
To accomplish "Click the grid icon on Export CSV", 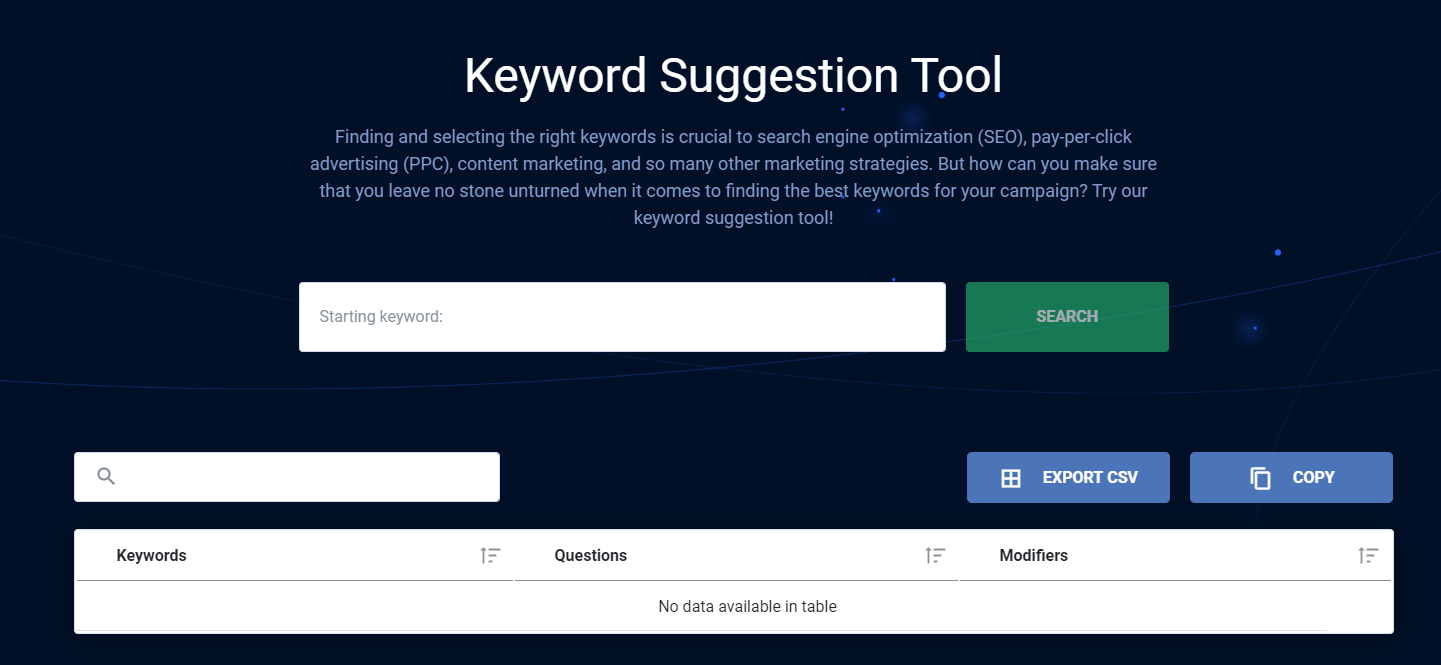I will tap(1011, 478).
